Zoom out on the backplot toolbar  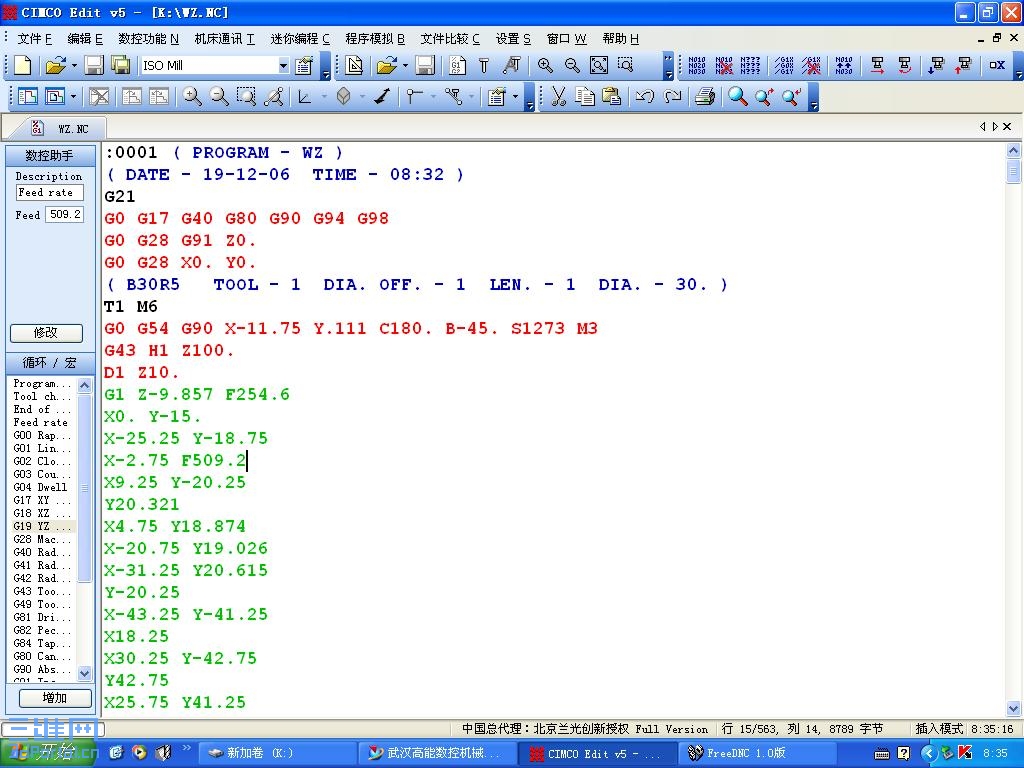tap(572, 65)
